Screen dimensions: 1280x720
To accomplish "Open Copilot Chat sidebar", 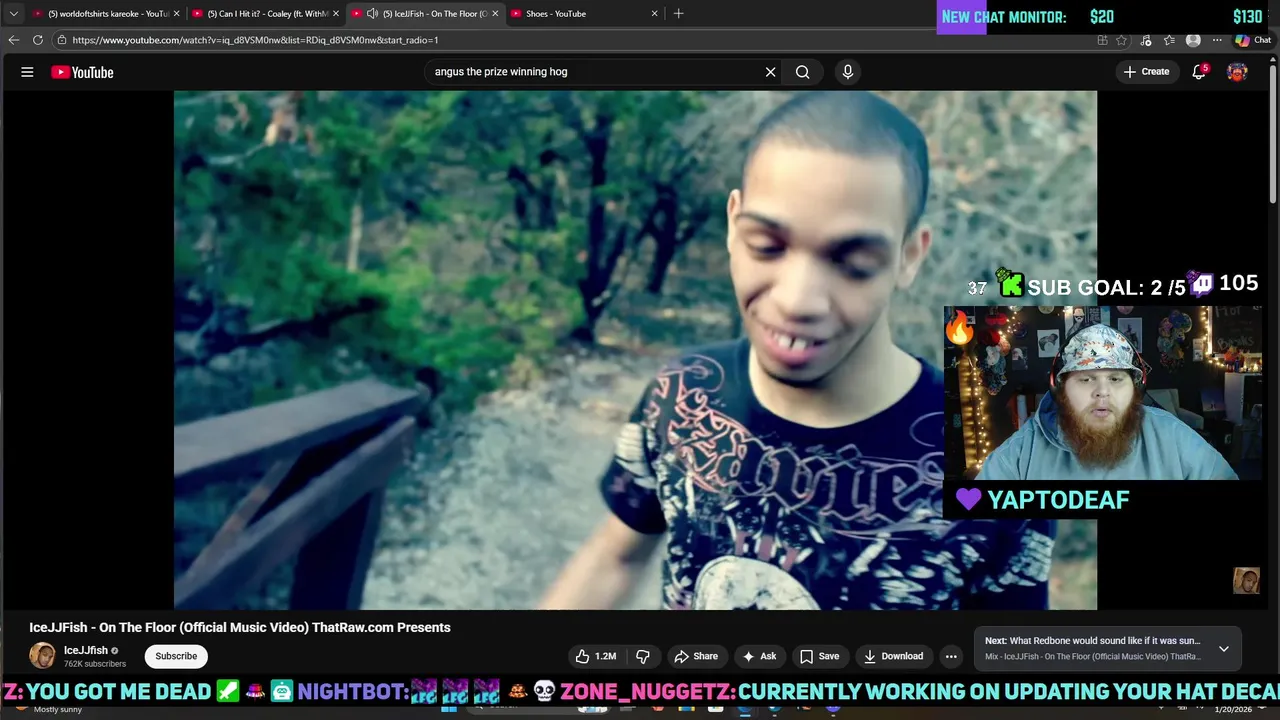I will click(x=1253, y=40).
